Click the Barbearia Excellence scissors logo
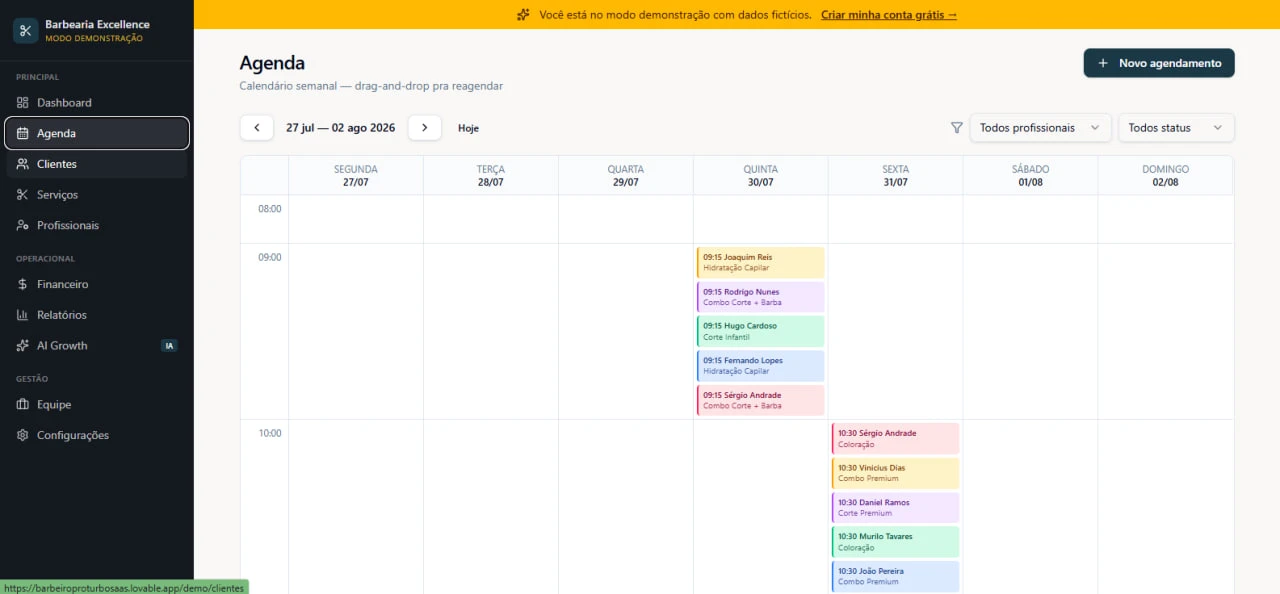1280x594 pixels. [x=25, y=30]
